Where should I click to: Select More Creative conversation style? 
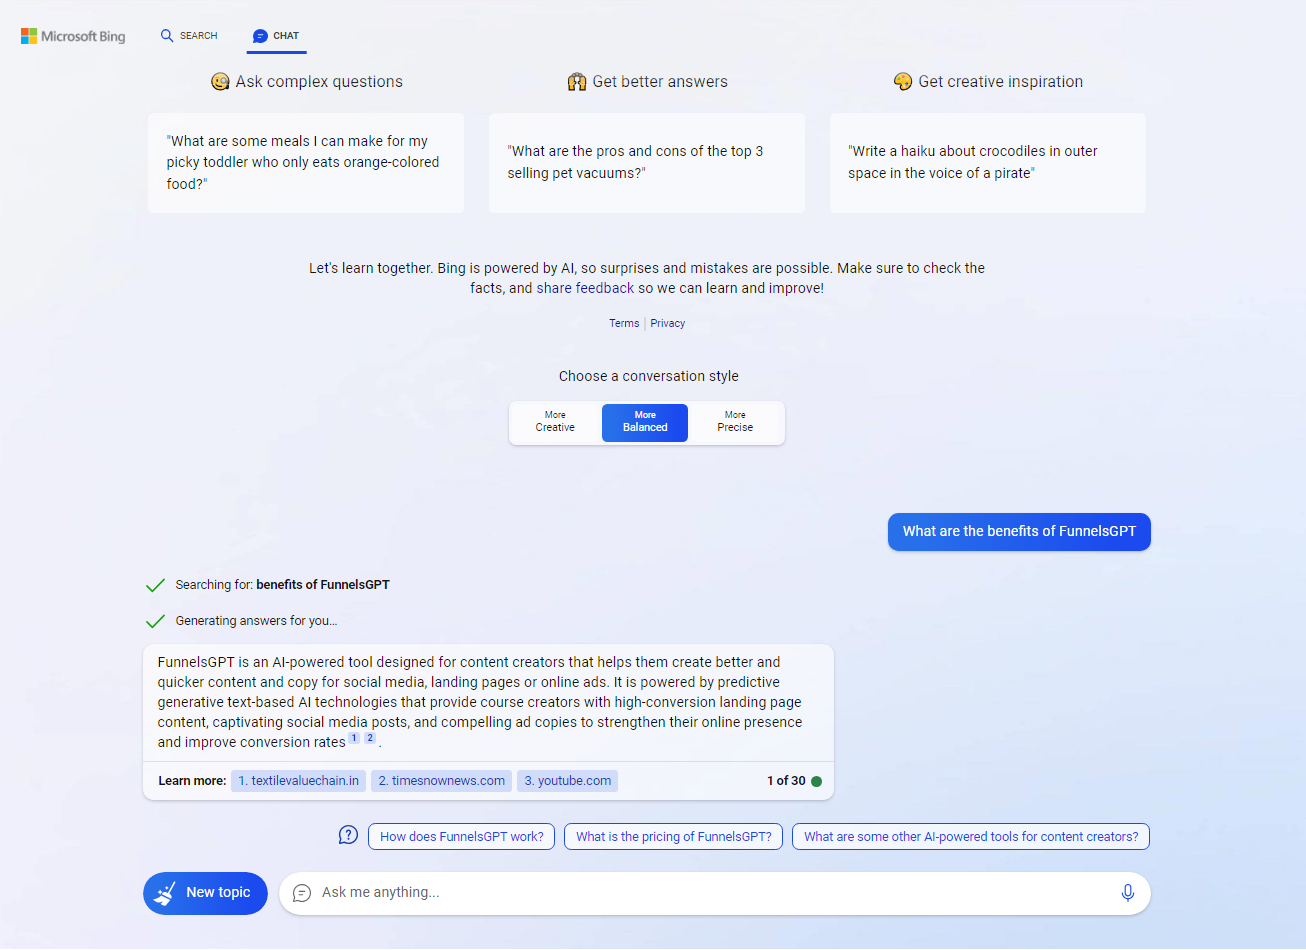click(x=555, y=422)
